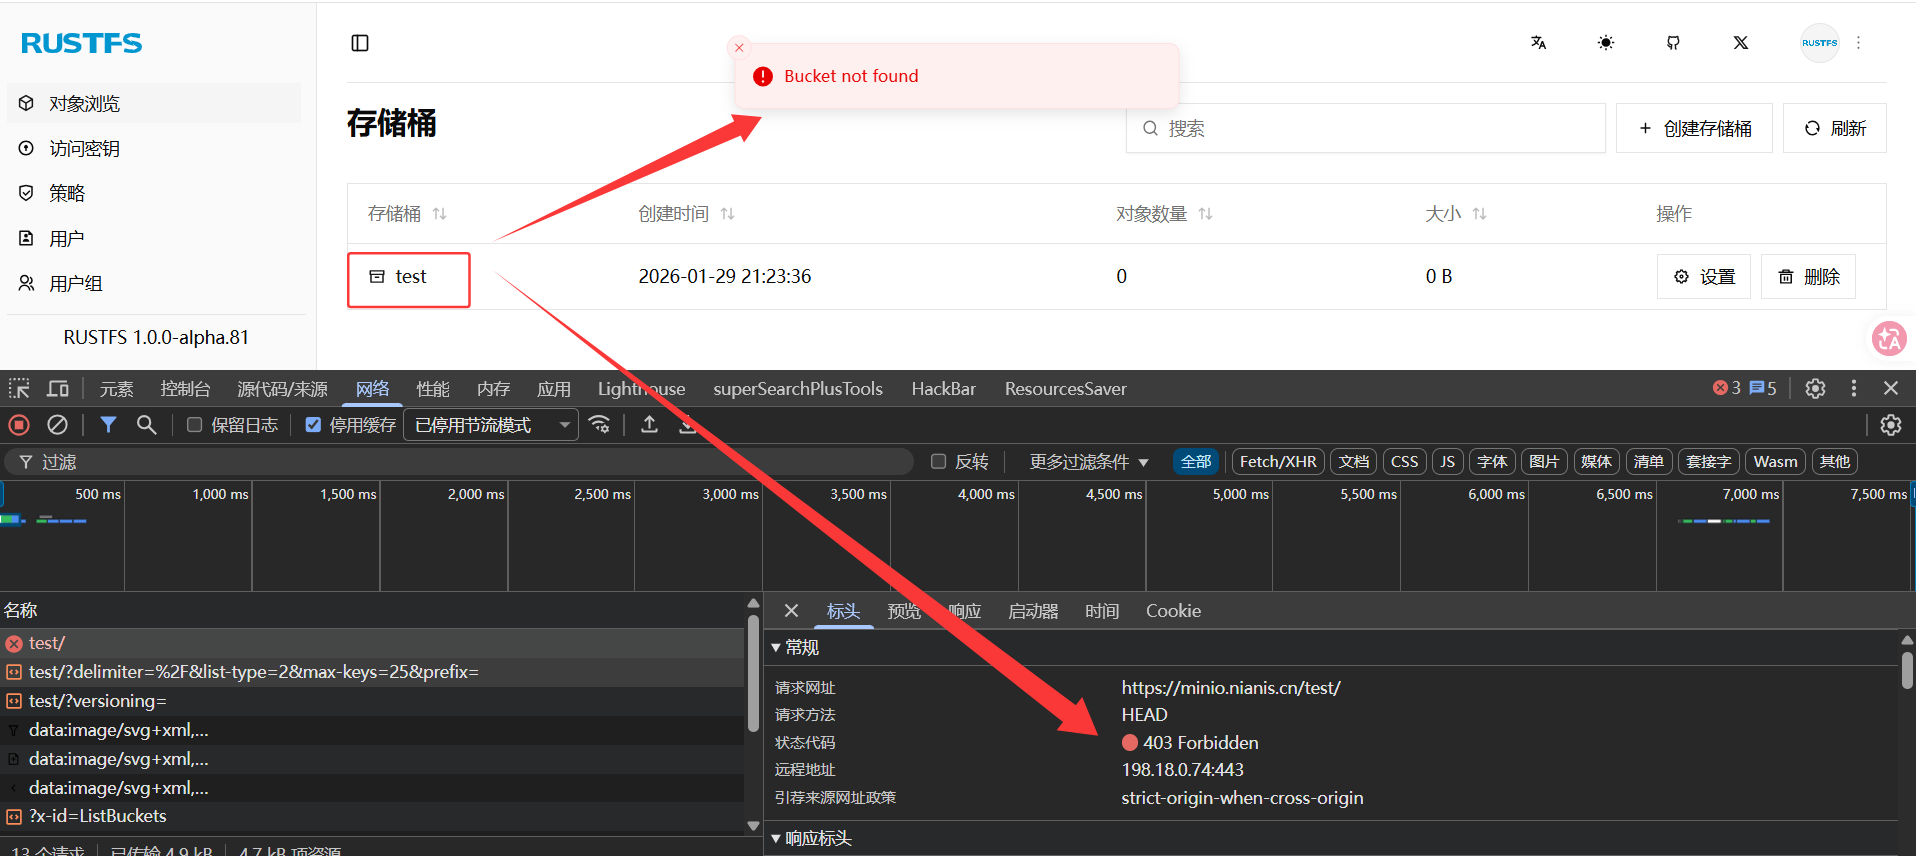Open the network search magnifier
This screenshot has width=1916, height=856.
[146, 425]
